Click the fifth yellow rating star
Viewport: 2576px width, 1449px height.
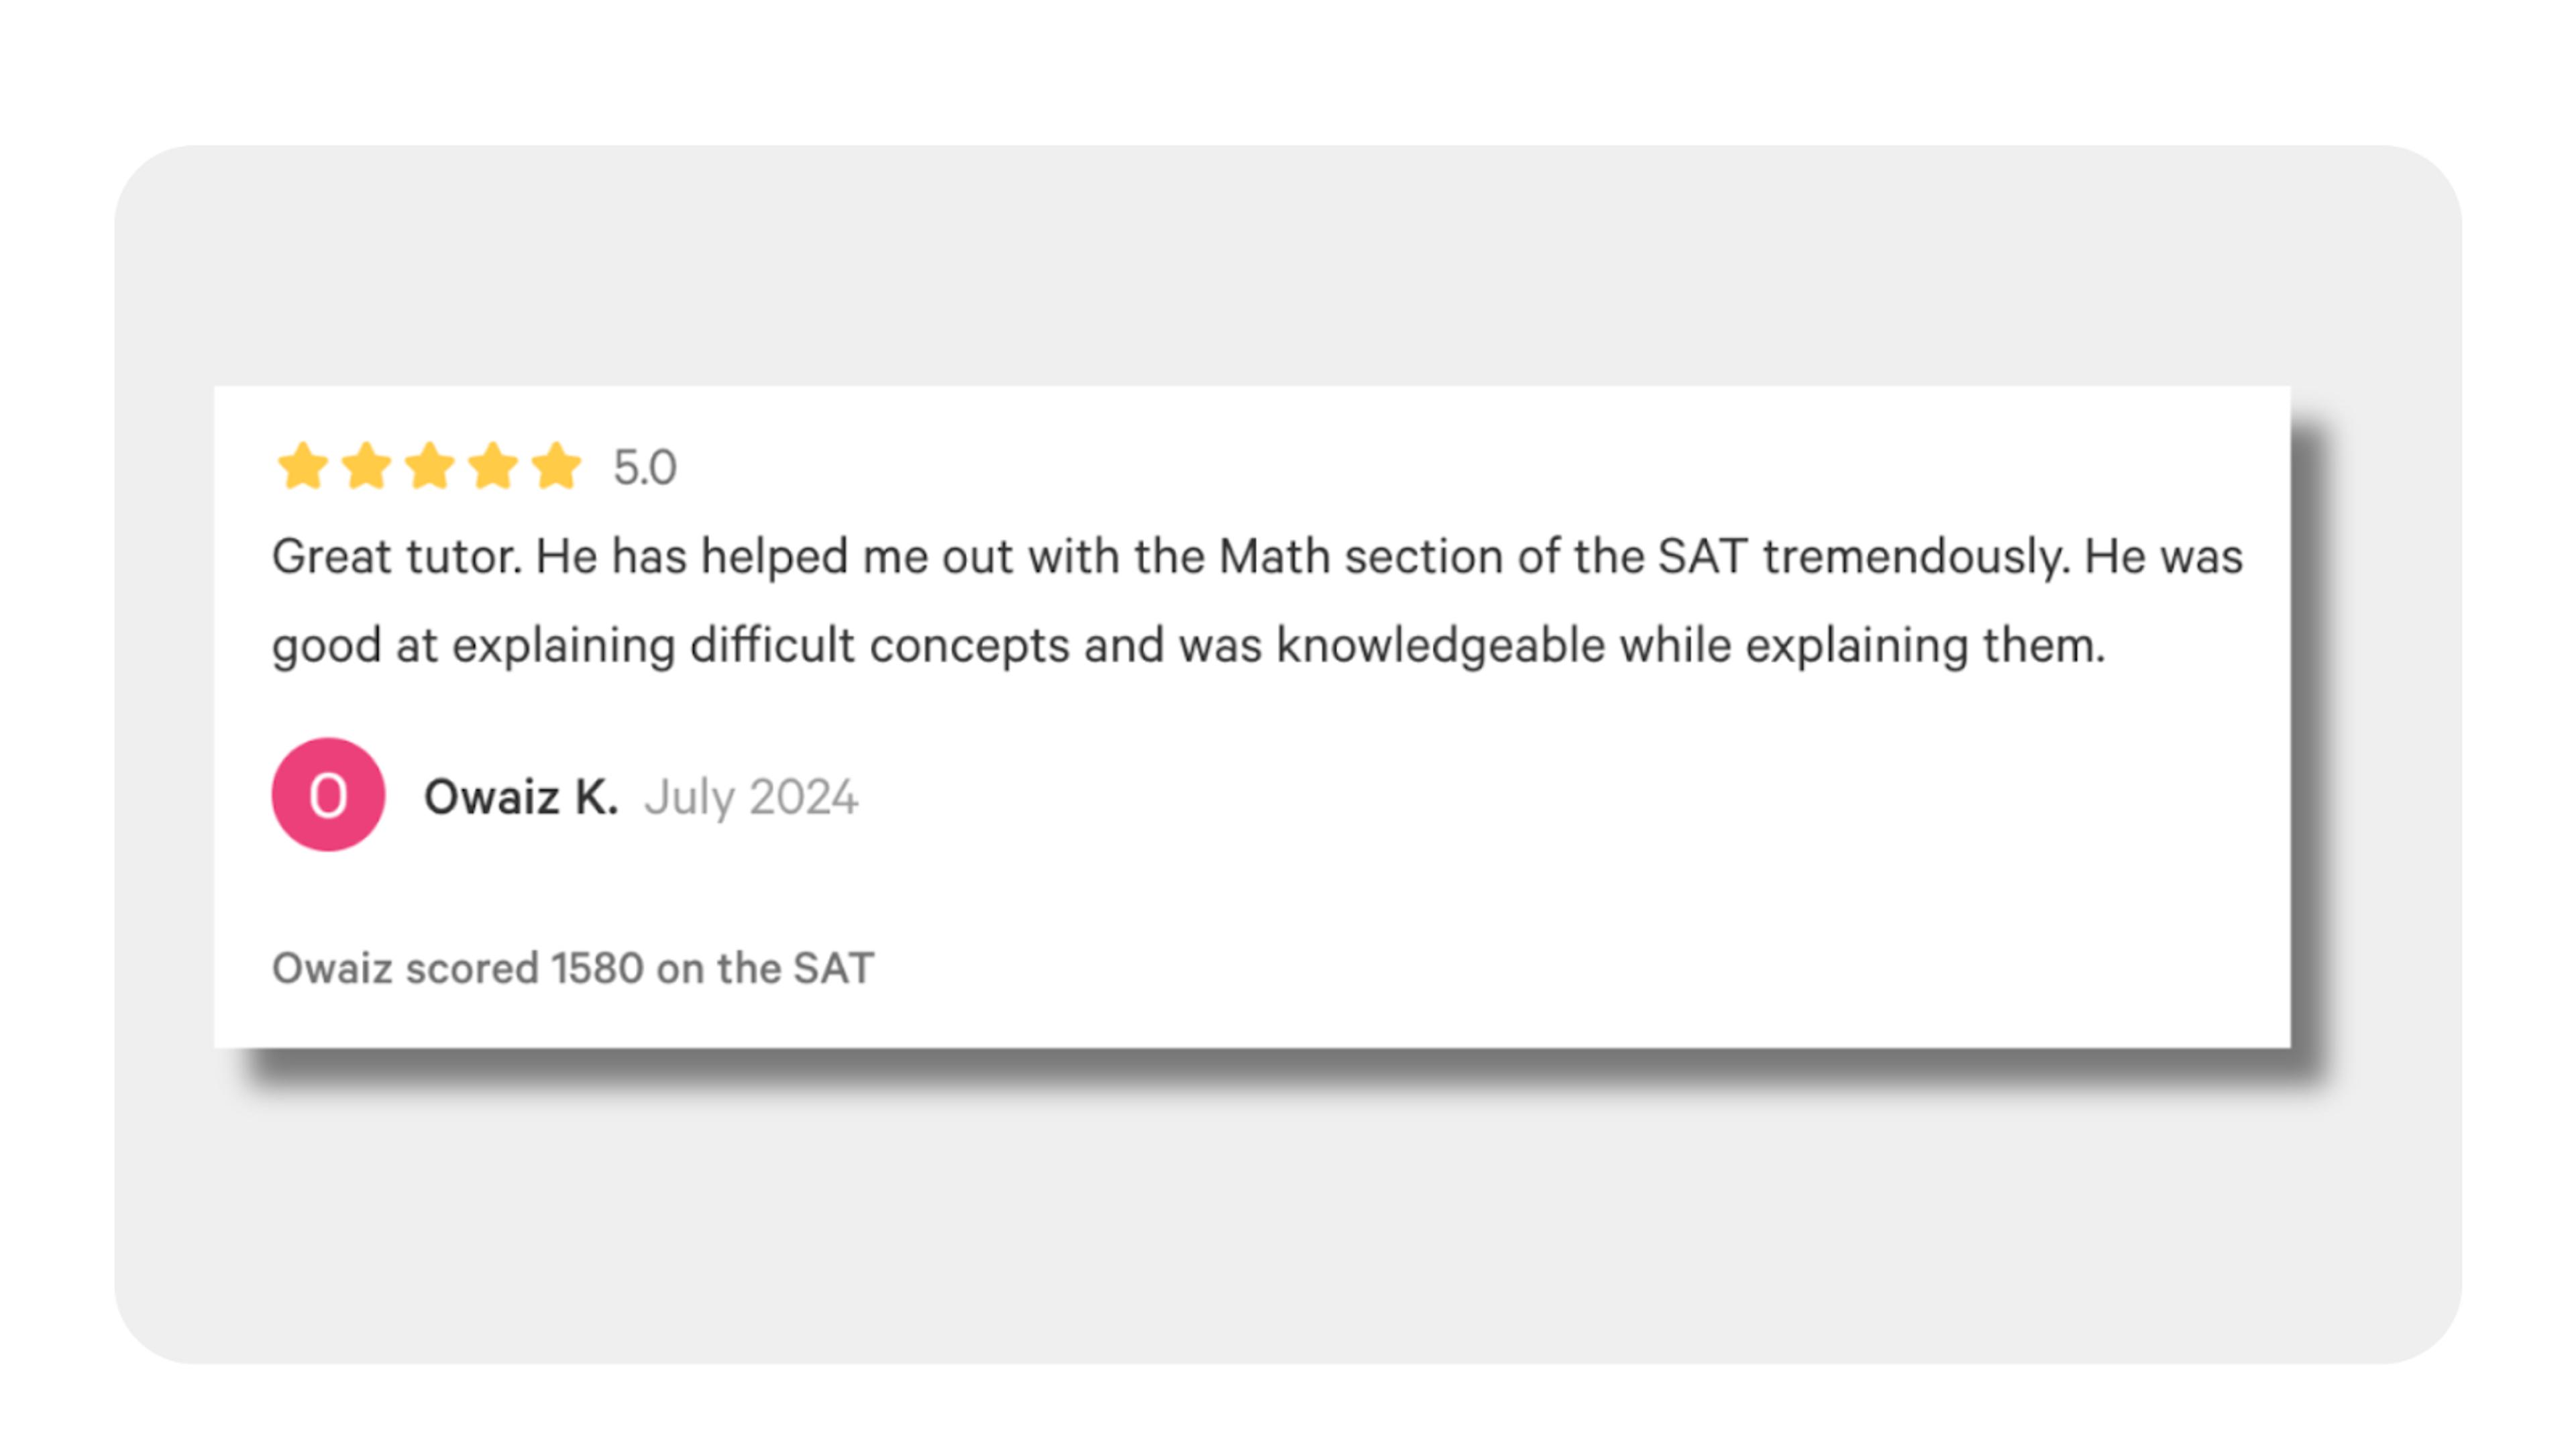(556, 466)
